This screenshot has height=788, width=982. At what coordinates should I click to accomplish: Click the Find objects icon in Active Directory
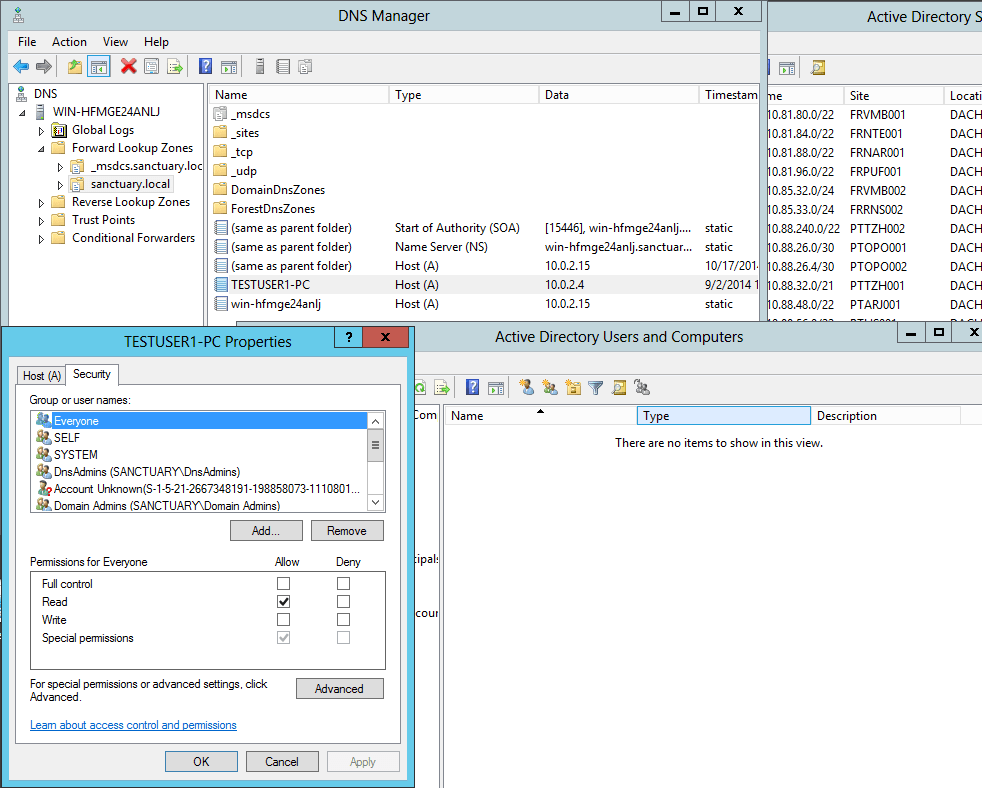pos(618,387)
